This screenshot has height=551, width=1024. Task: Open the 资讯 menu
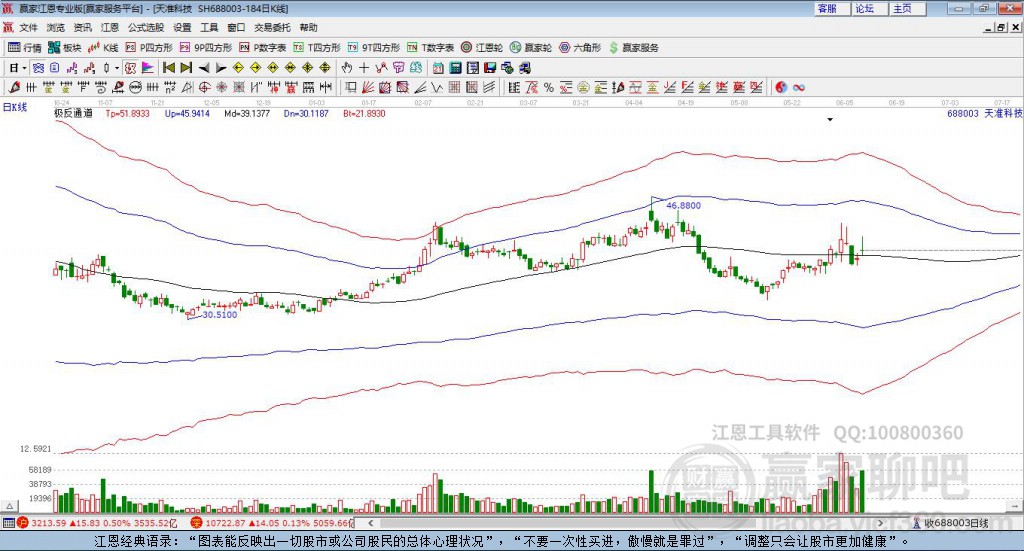point(82,27)
